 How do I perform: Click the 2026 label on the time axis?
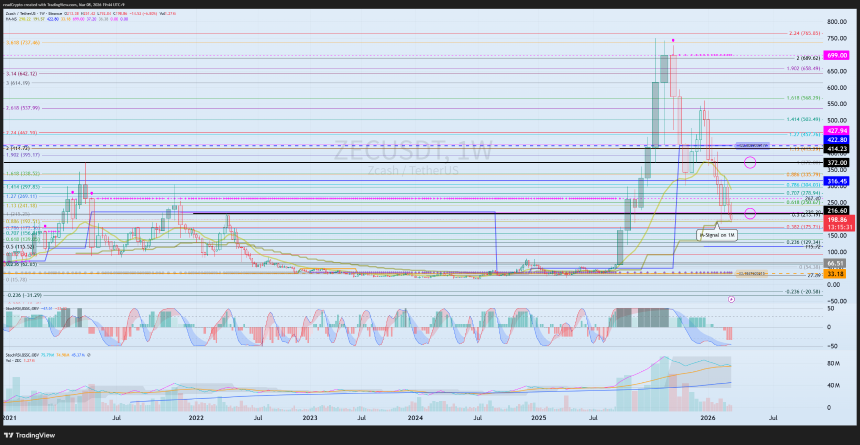pos(709,418)
